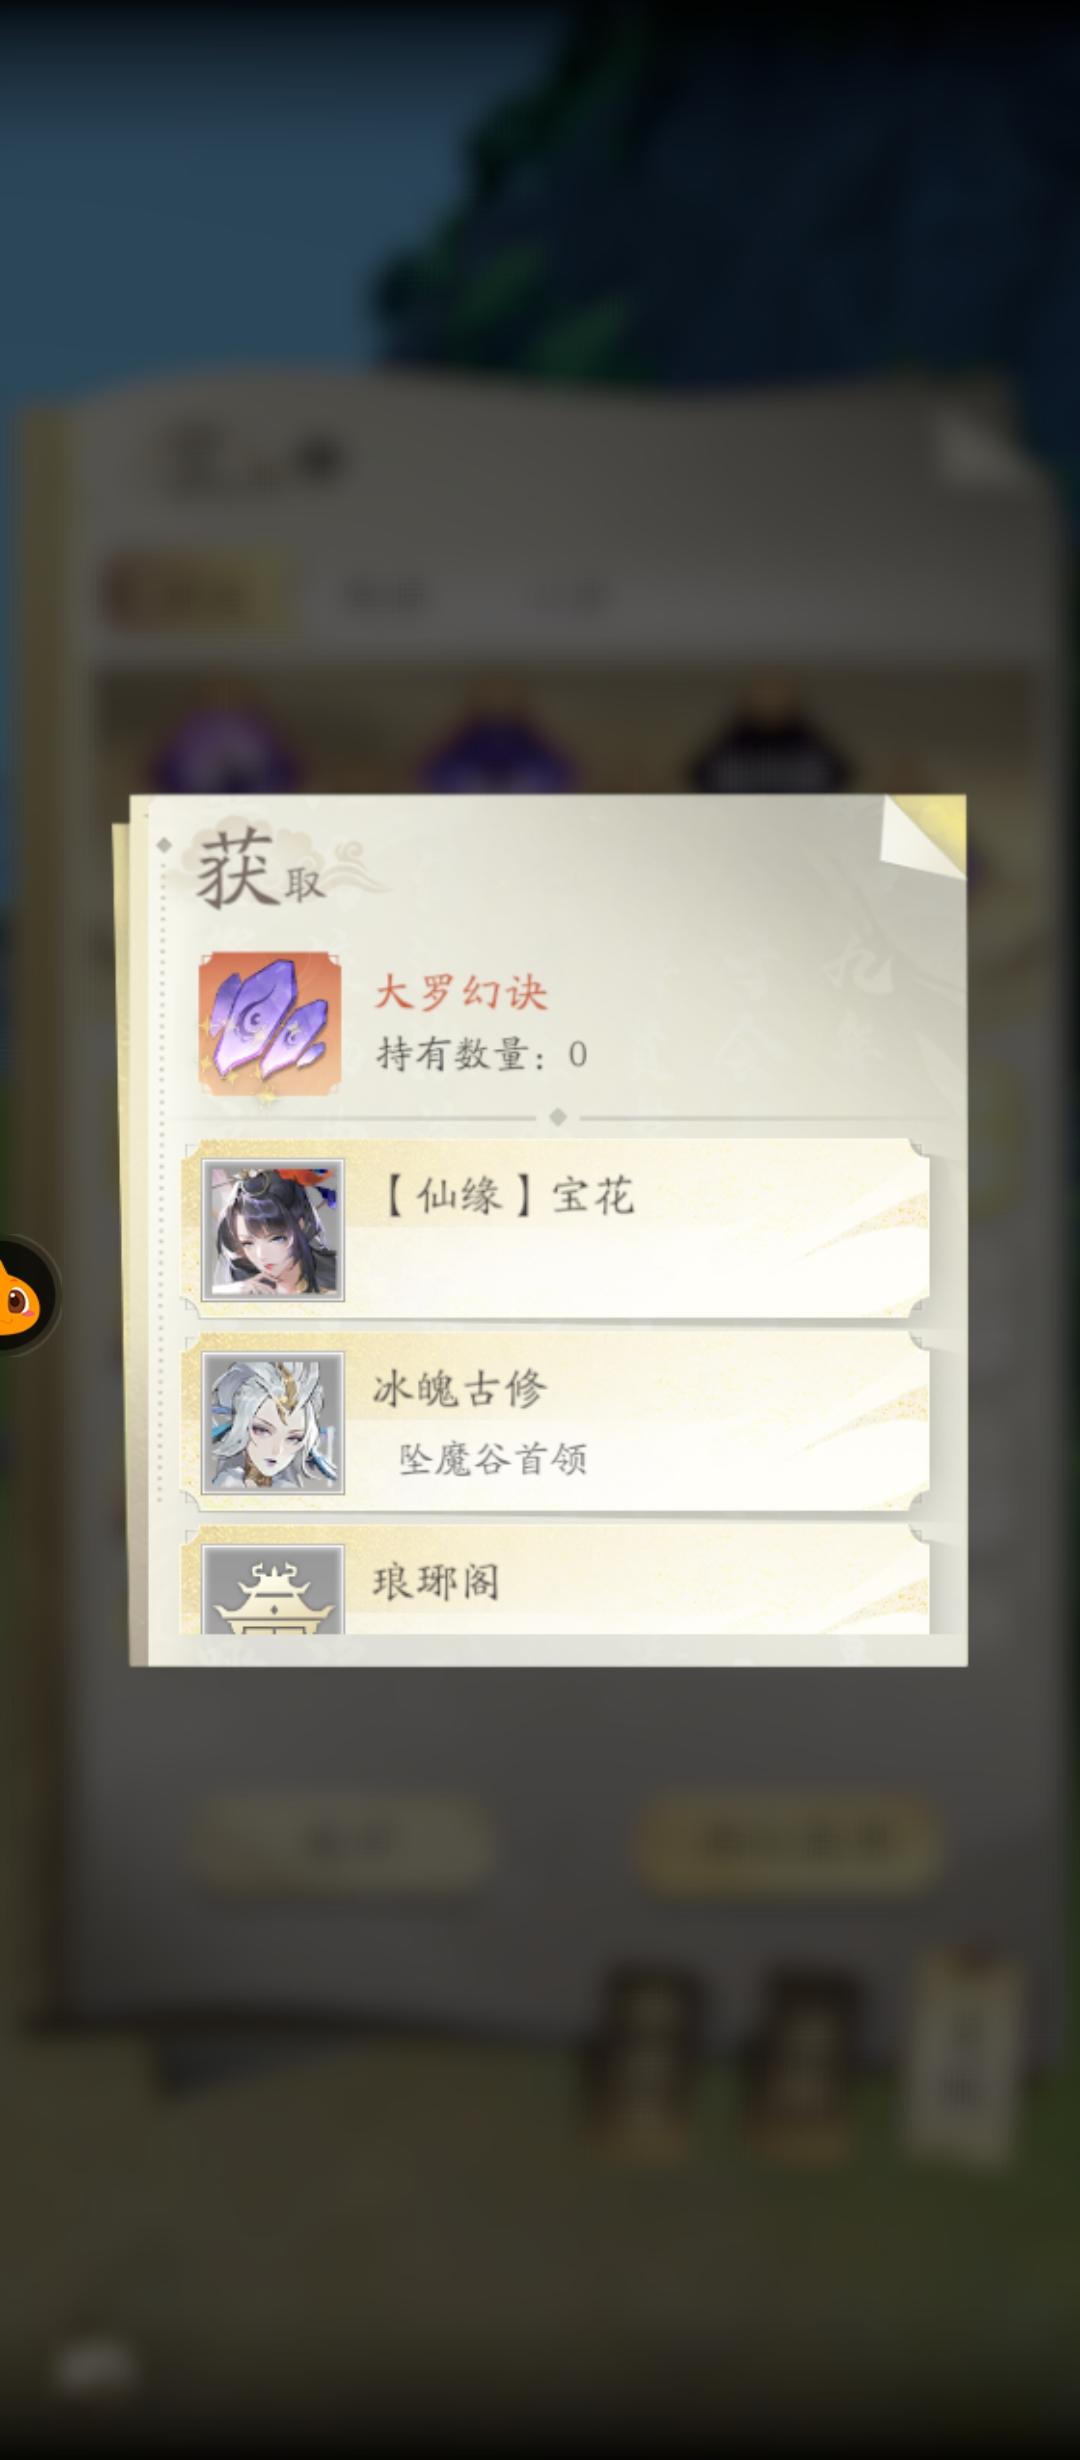Tap the 大罗幻诀 purple crystal item icon

(270, 1023)
